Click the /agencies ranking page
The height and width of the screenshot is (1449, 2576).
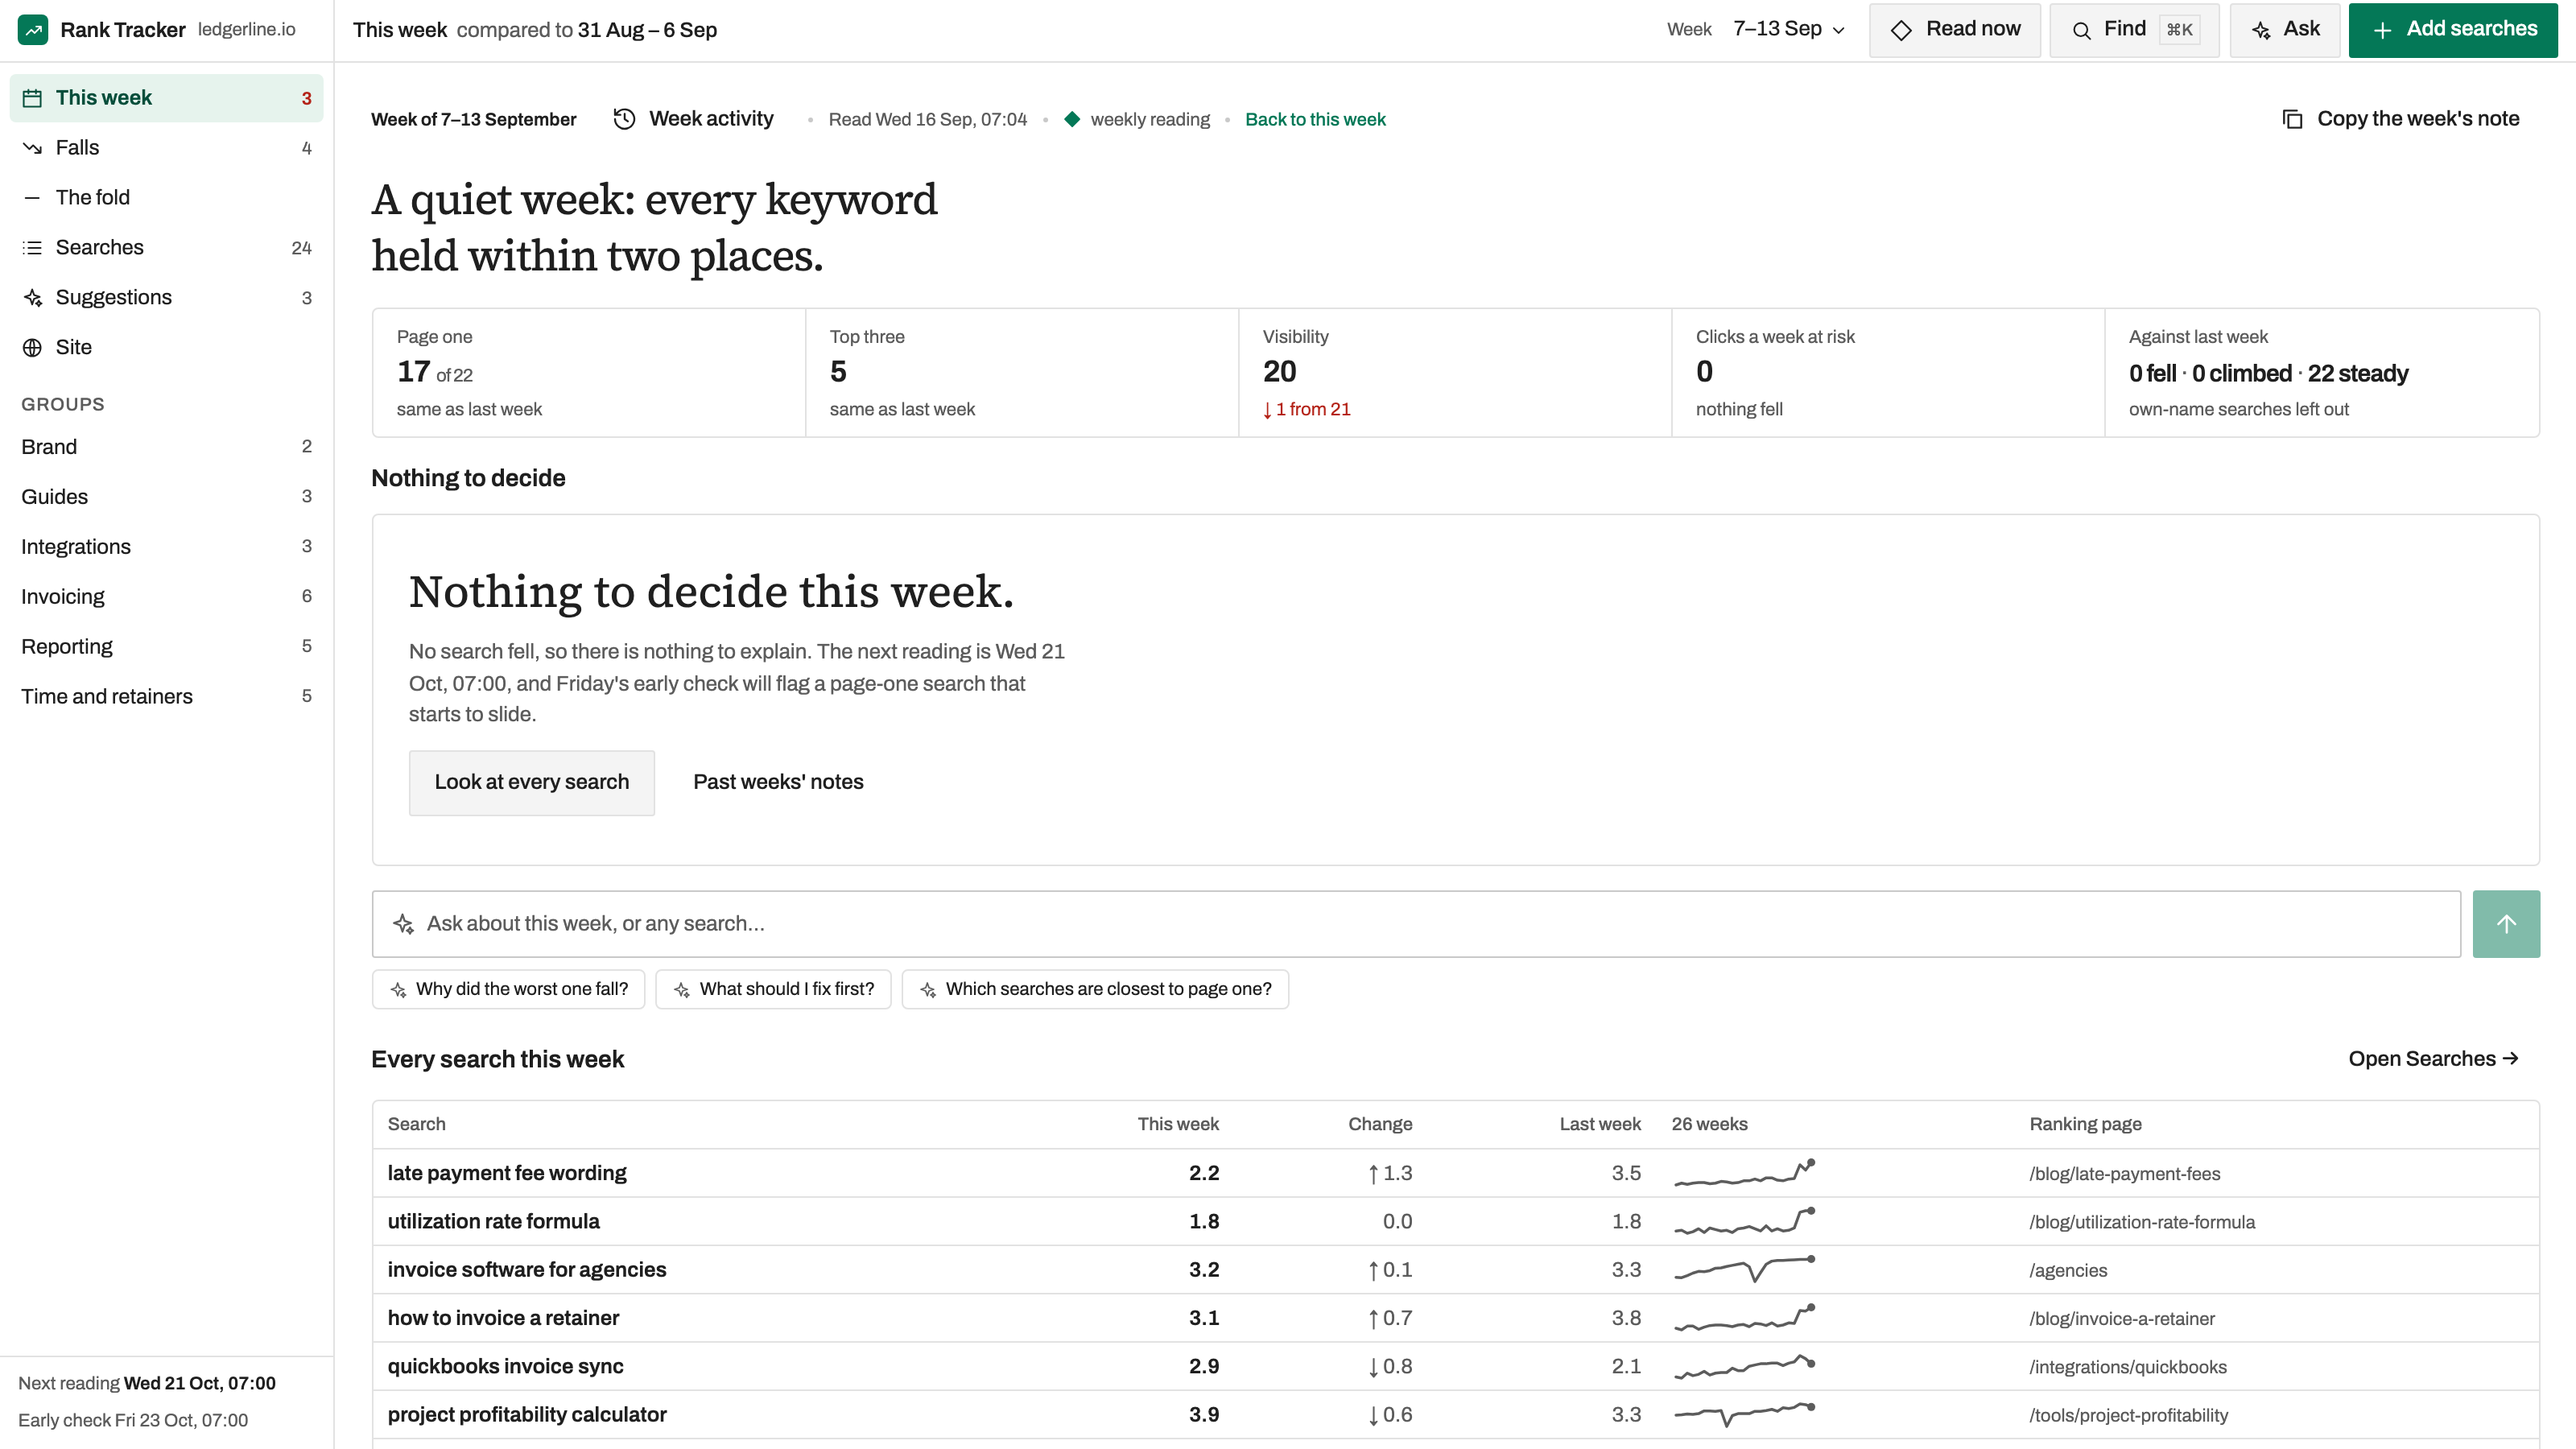(x=2068, y=1271)
